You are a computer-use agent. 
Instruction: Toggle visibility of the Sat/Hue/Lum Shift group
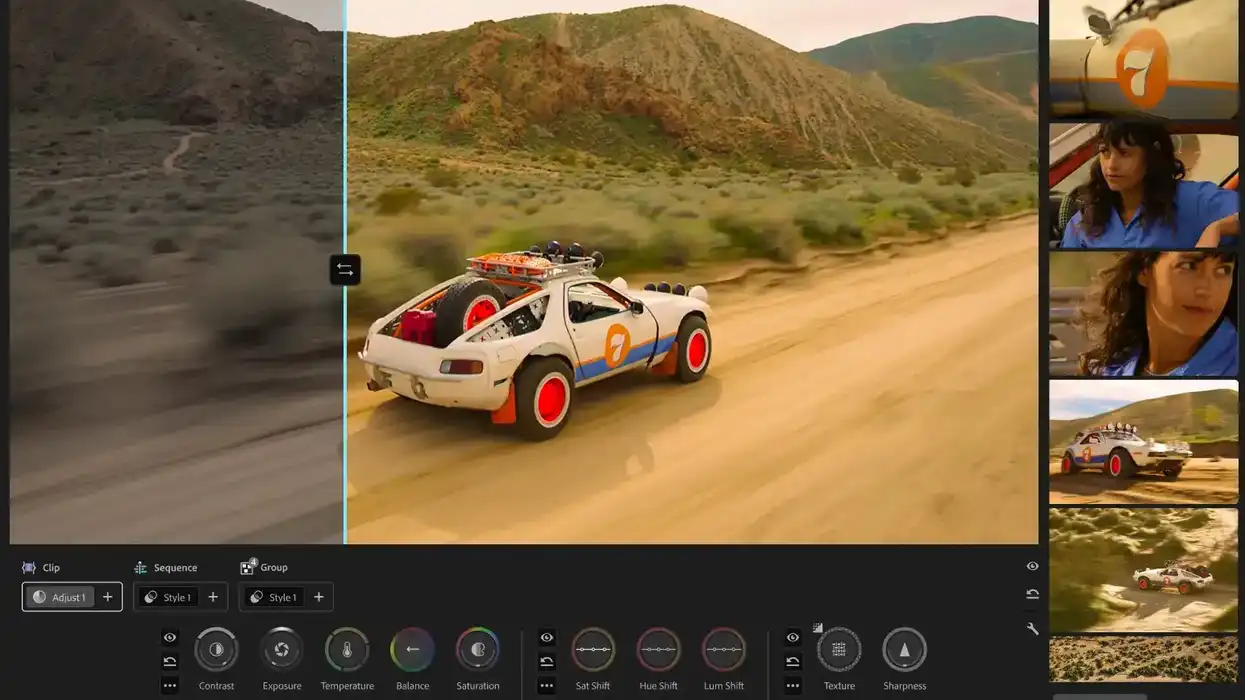coord(547,637)
